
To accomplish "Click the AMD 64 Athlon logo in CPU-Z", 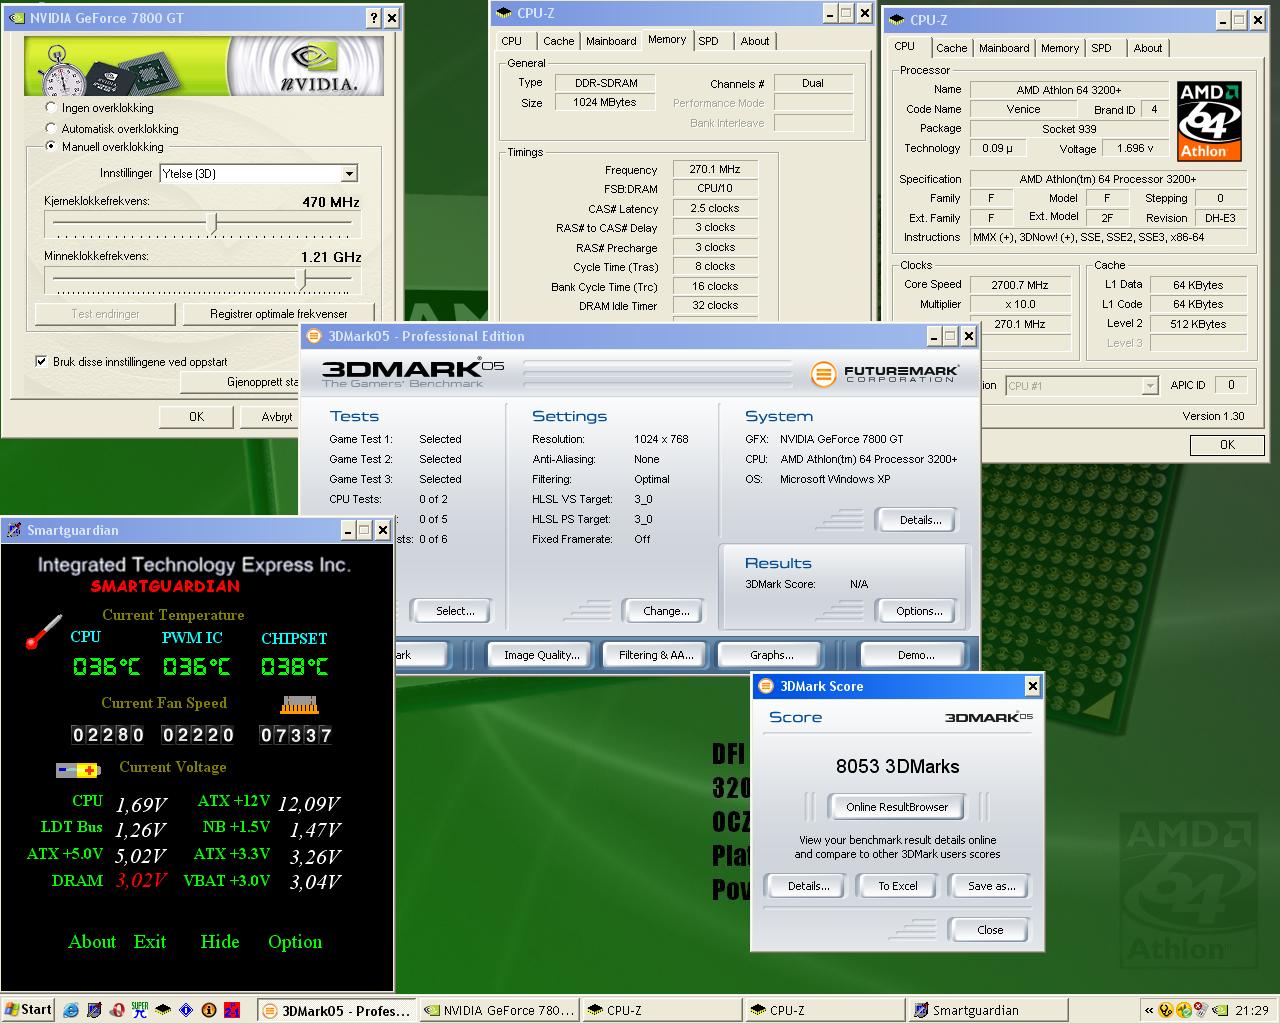I will 1209,121.
